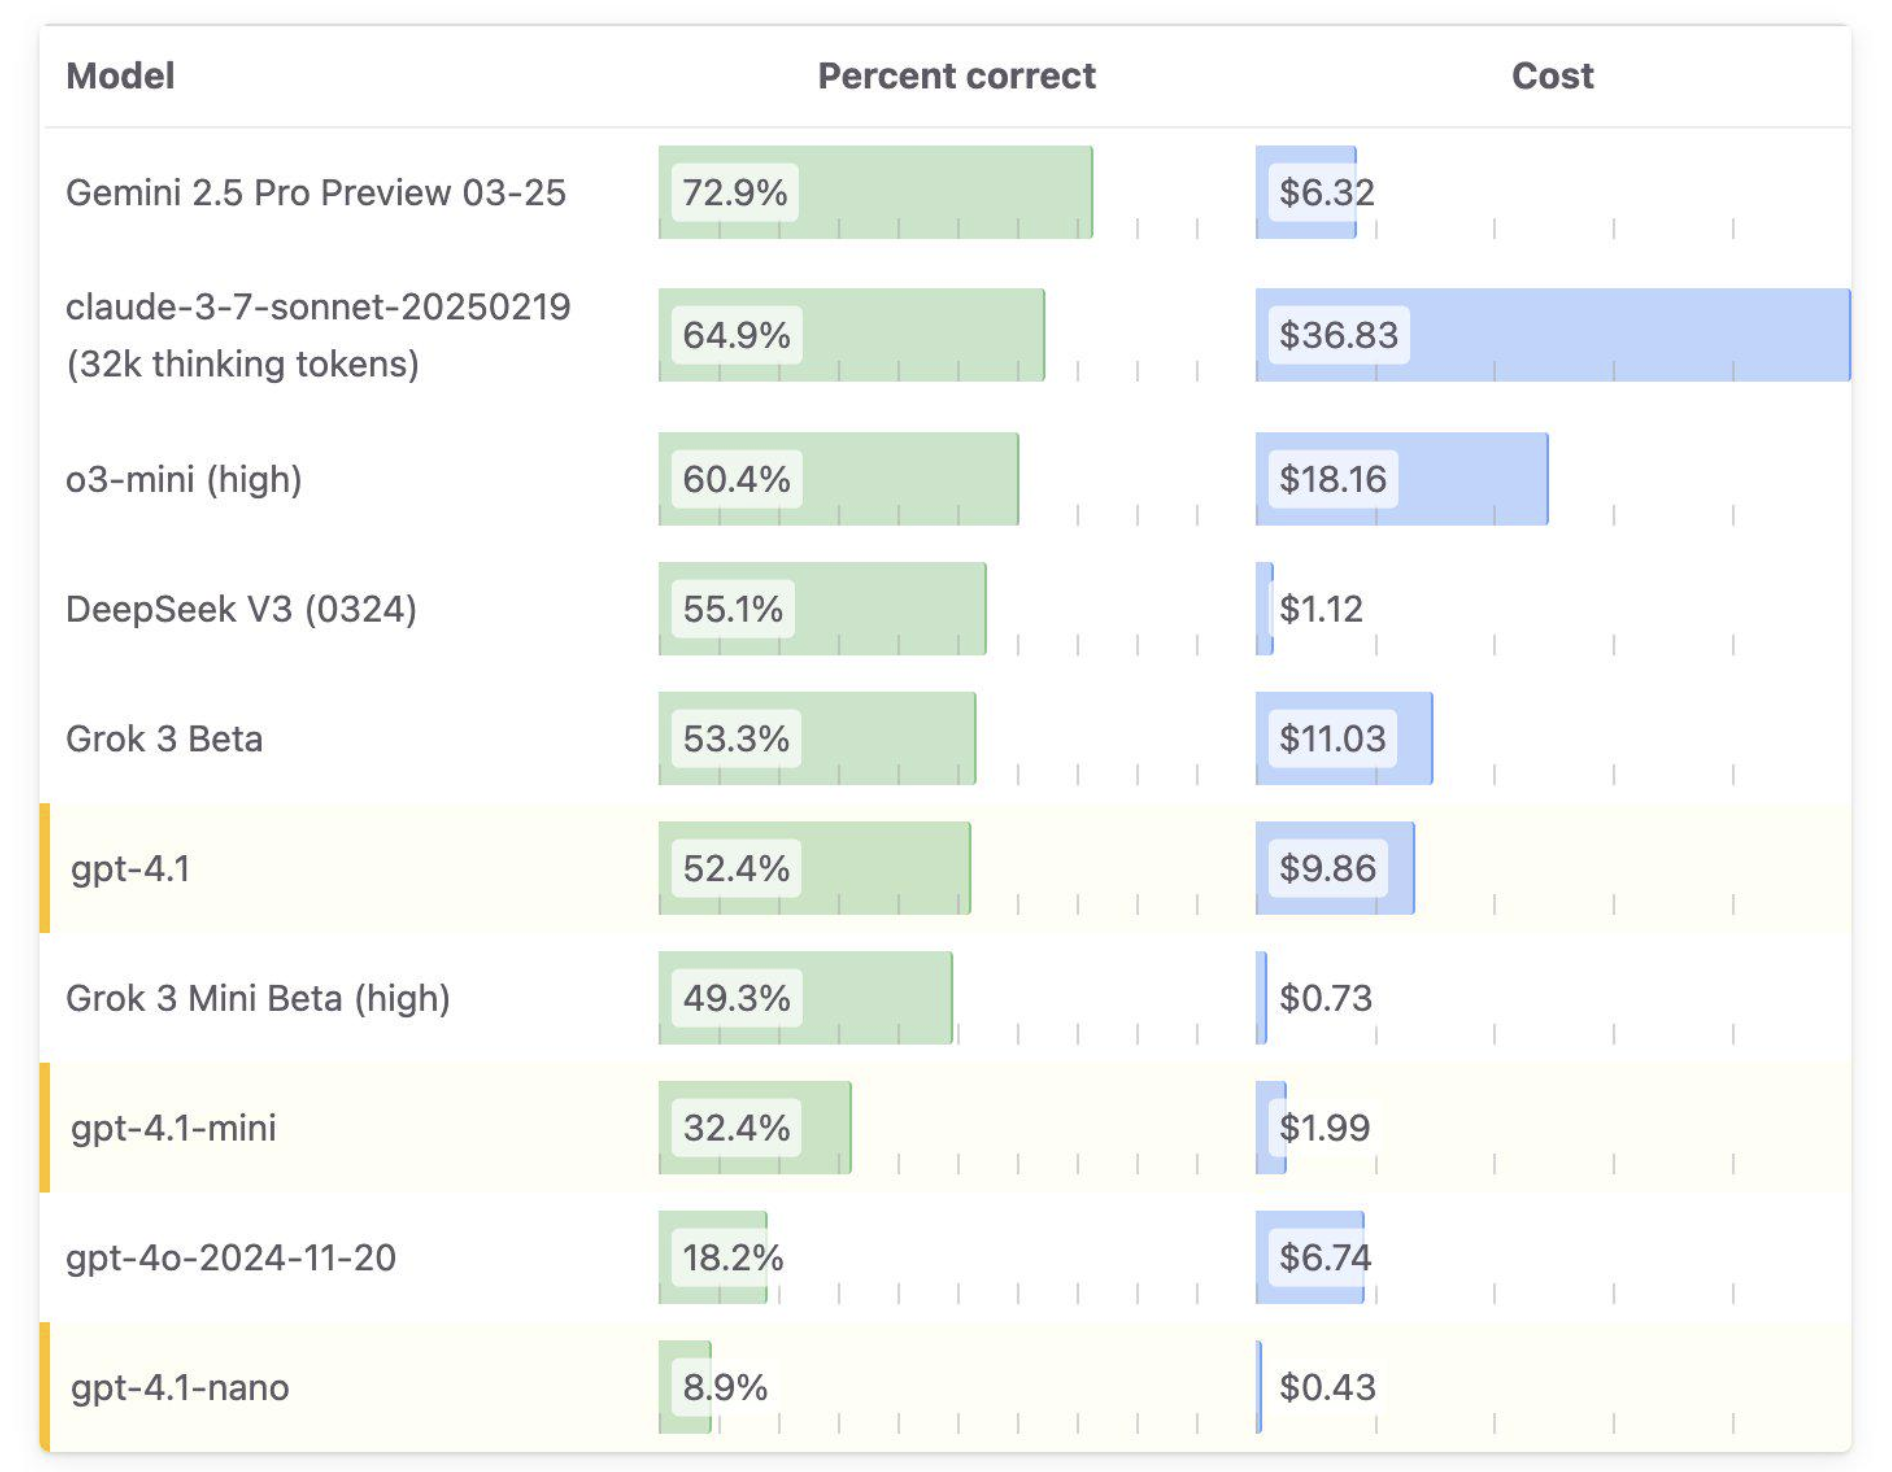This screenshot has height=1472, width=1892.
Task: Click the Cost column header
Action: 1551,76
